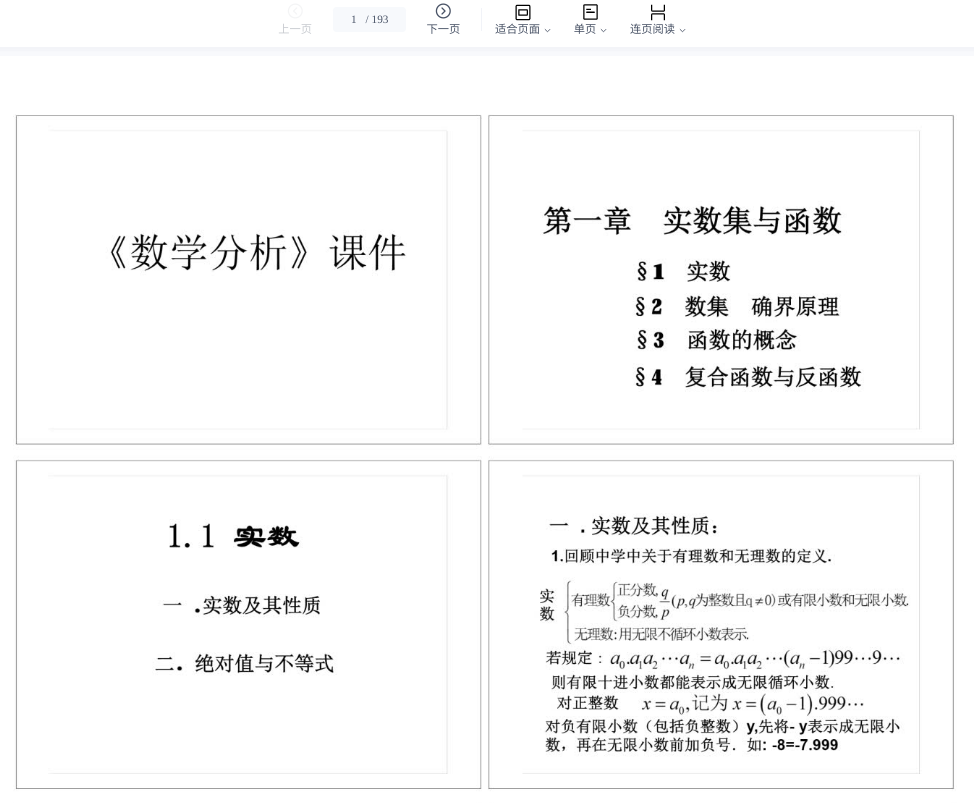Screen dimensions: 974x803
Task: Expand the chevron beside 适合页面
Action: (x=547, y=30)
